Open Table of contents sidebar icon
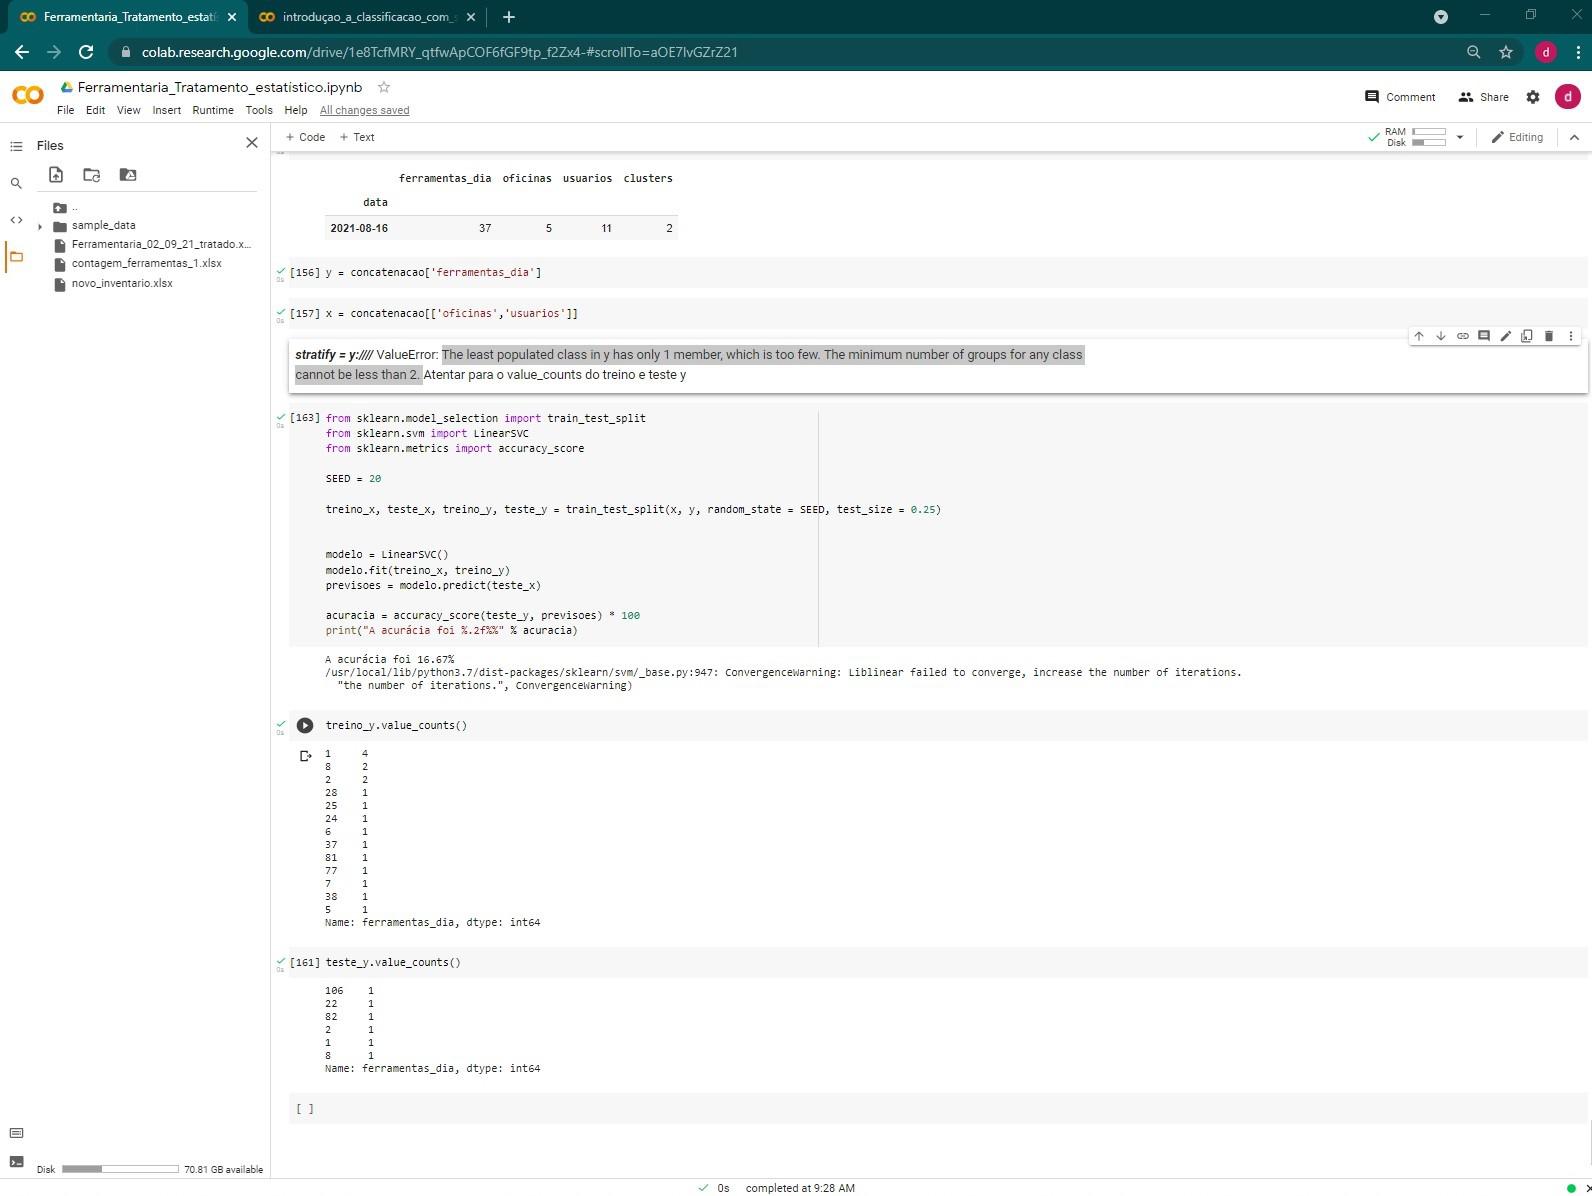The image size is (1592, 1196). click(x=16, y=146)
